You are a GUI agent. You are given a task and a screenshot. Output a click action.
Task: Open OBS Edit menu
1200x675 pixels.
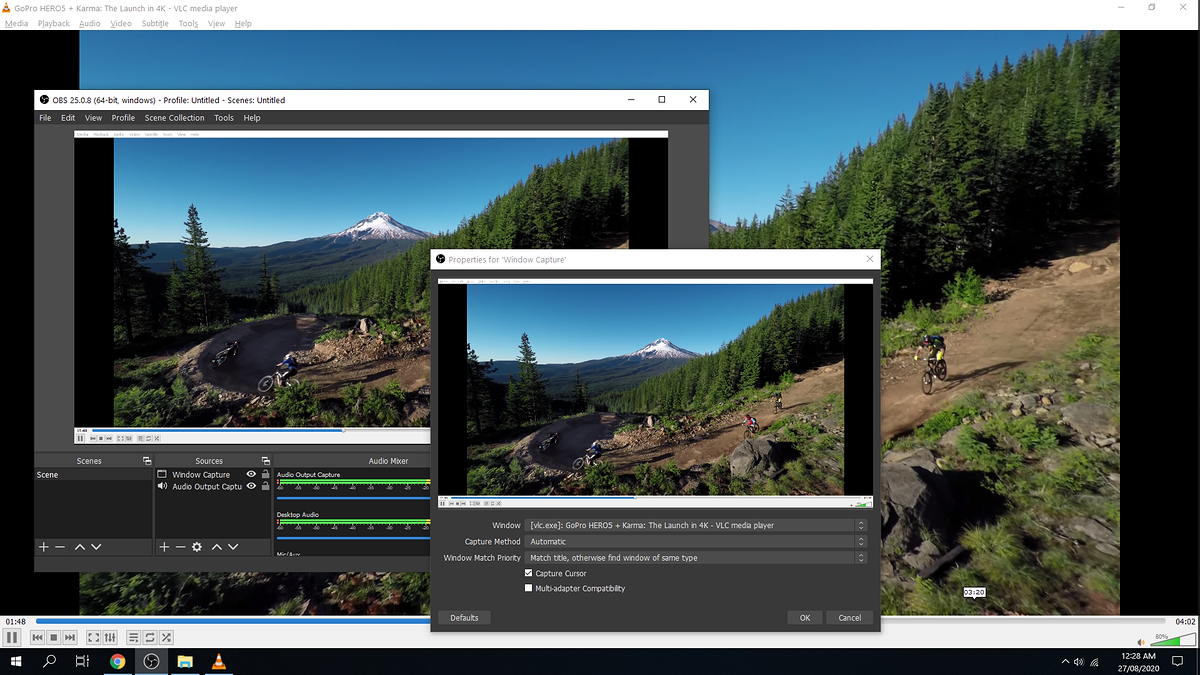[68, 118]
